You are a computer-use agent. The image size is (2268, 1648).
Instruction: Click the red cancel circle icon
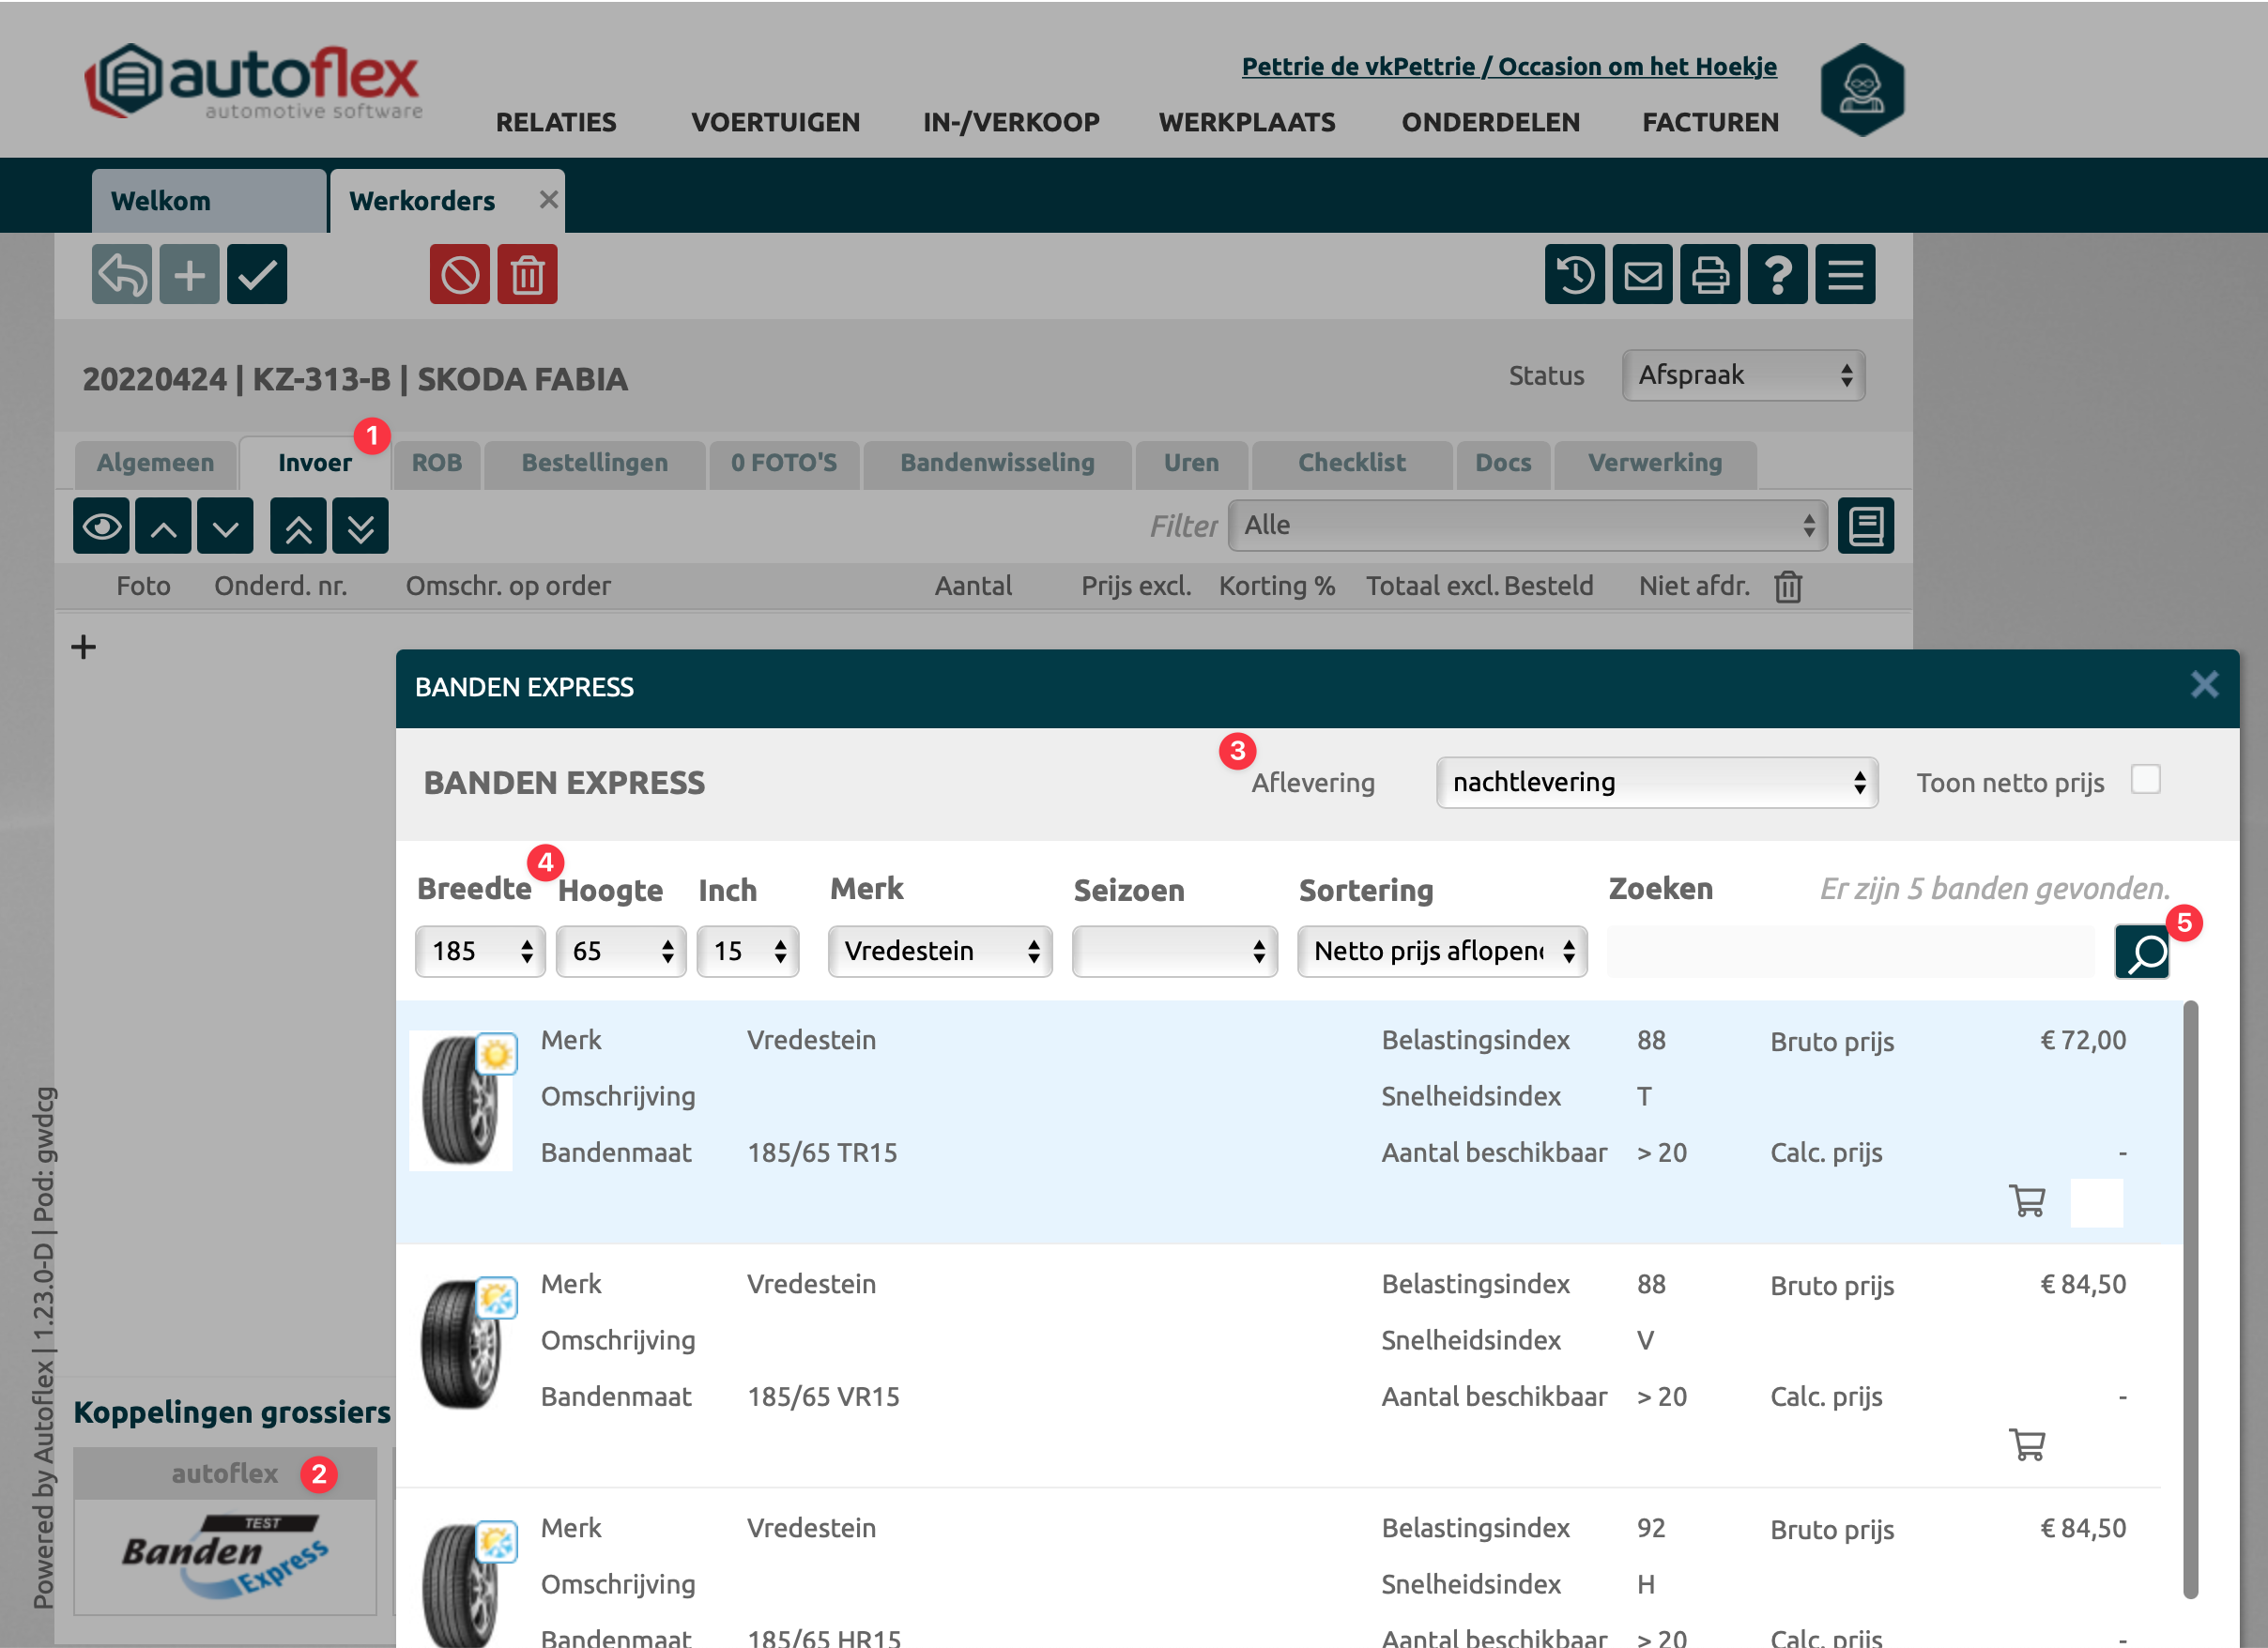459,274
